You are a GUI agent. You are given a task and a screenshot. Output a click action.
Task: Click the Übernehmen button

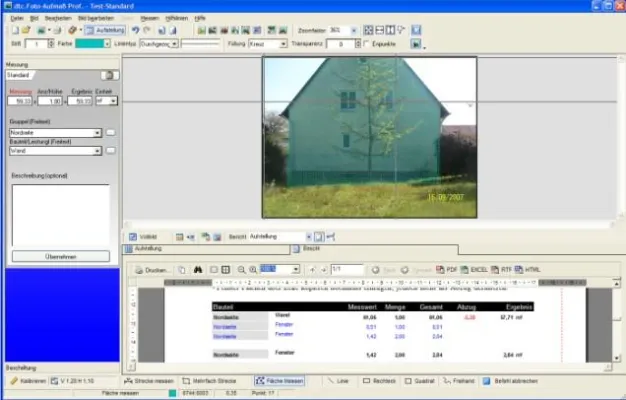[60, 256]
